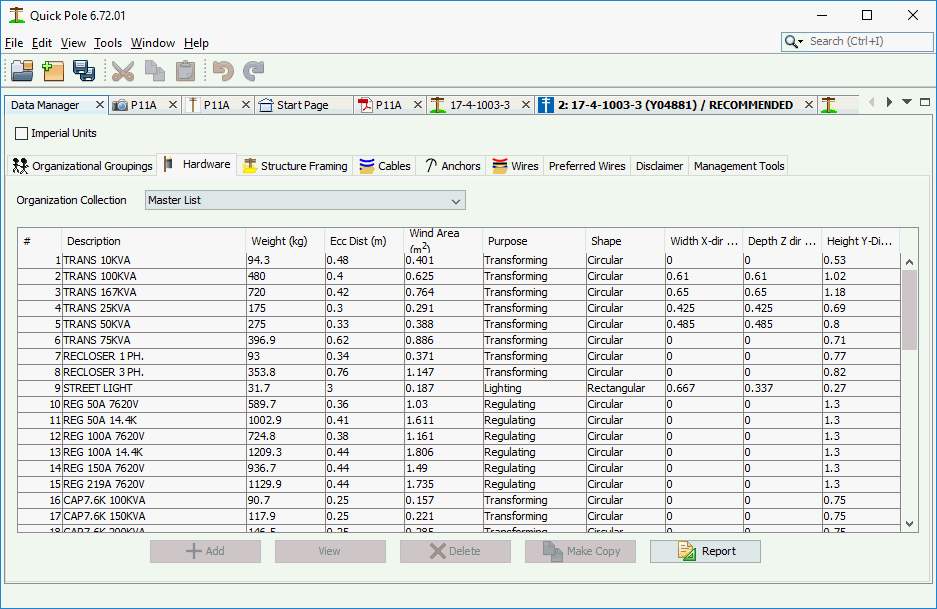Screen dimensions: 937x609
Task: Click the pole icon on 17-4-1003-3 tab
Action: point(438,105)
